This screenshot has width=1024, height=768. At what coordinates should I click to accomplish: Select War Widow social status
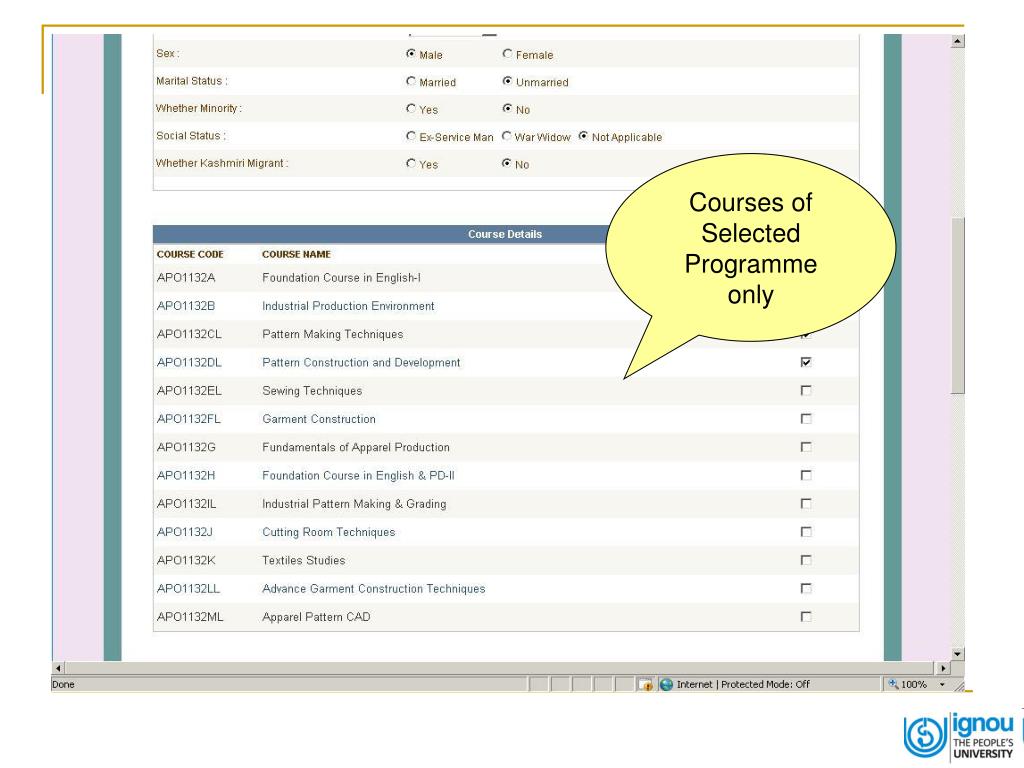[x=507, y=136]
